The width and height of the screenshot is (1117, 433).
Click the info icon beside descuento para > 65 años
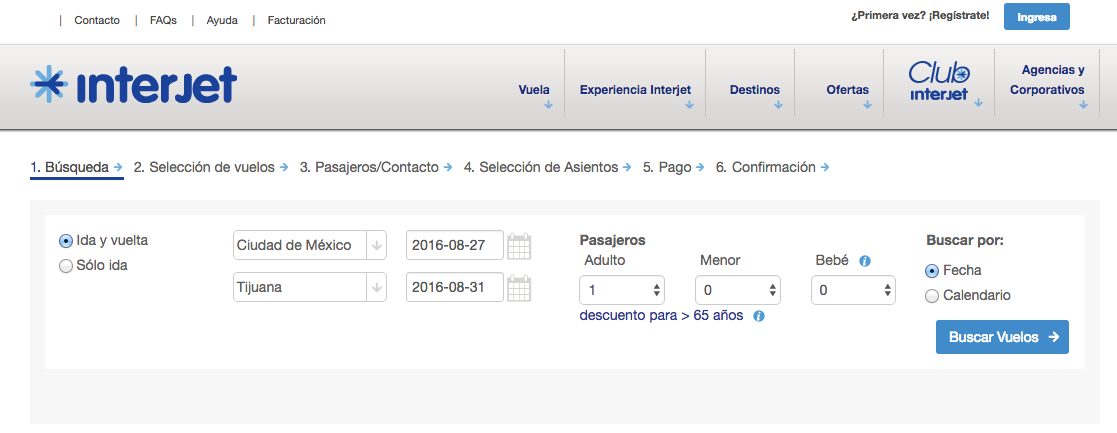759,316
